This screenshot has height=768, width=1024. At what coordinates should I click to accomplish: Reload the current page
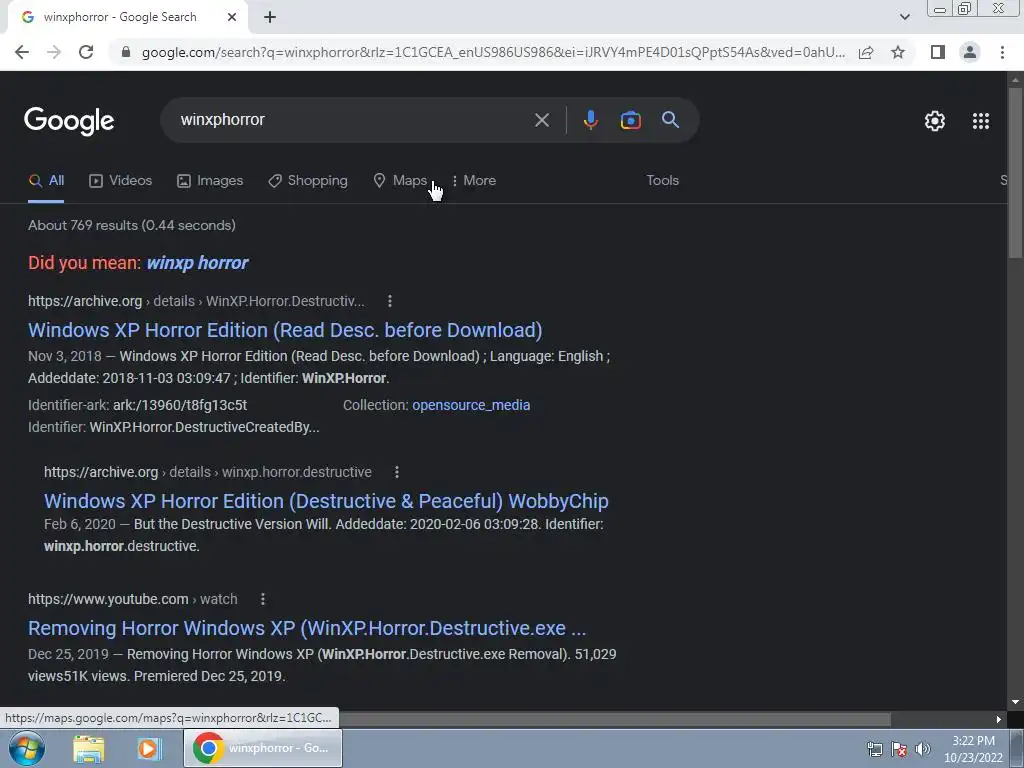86,52
